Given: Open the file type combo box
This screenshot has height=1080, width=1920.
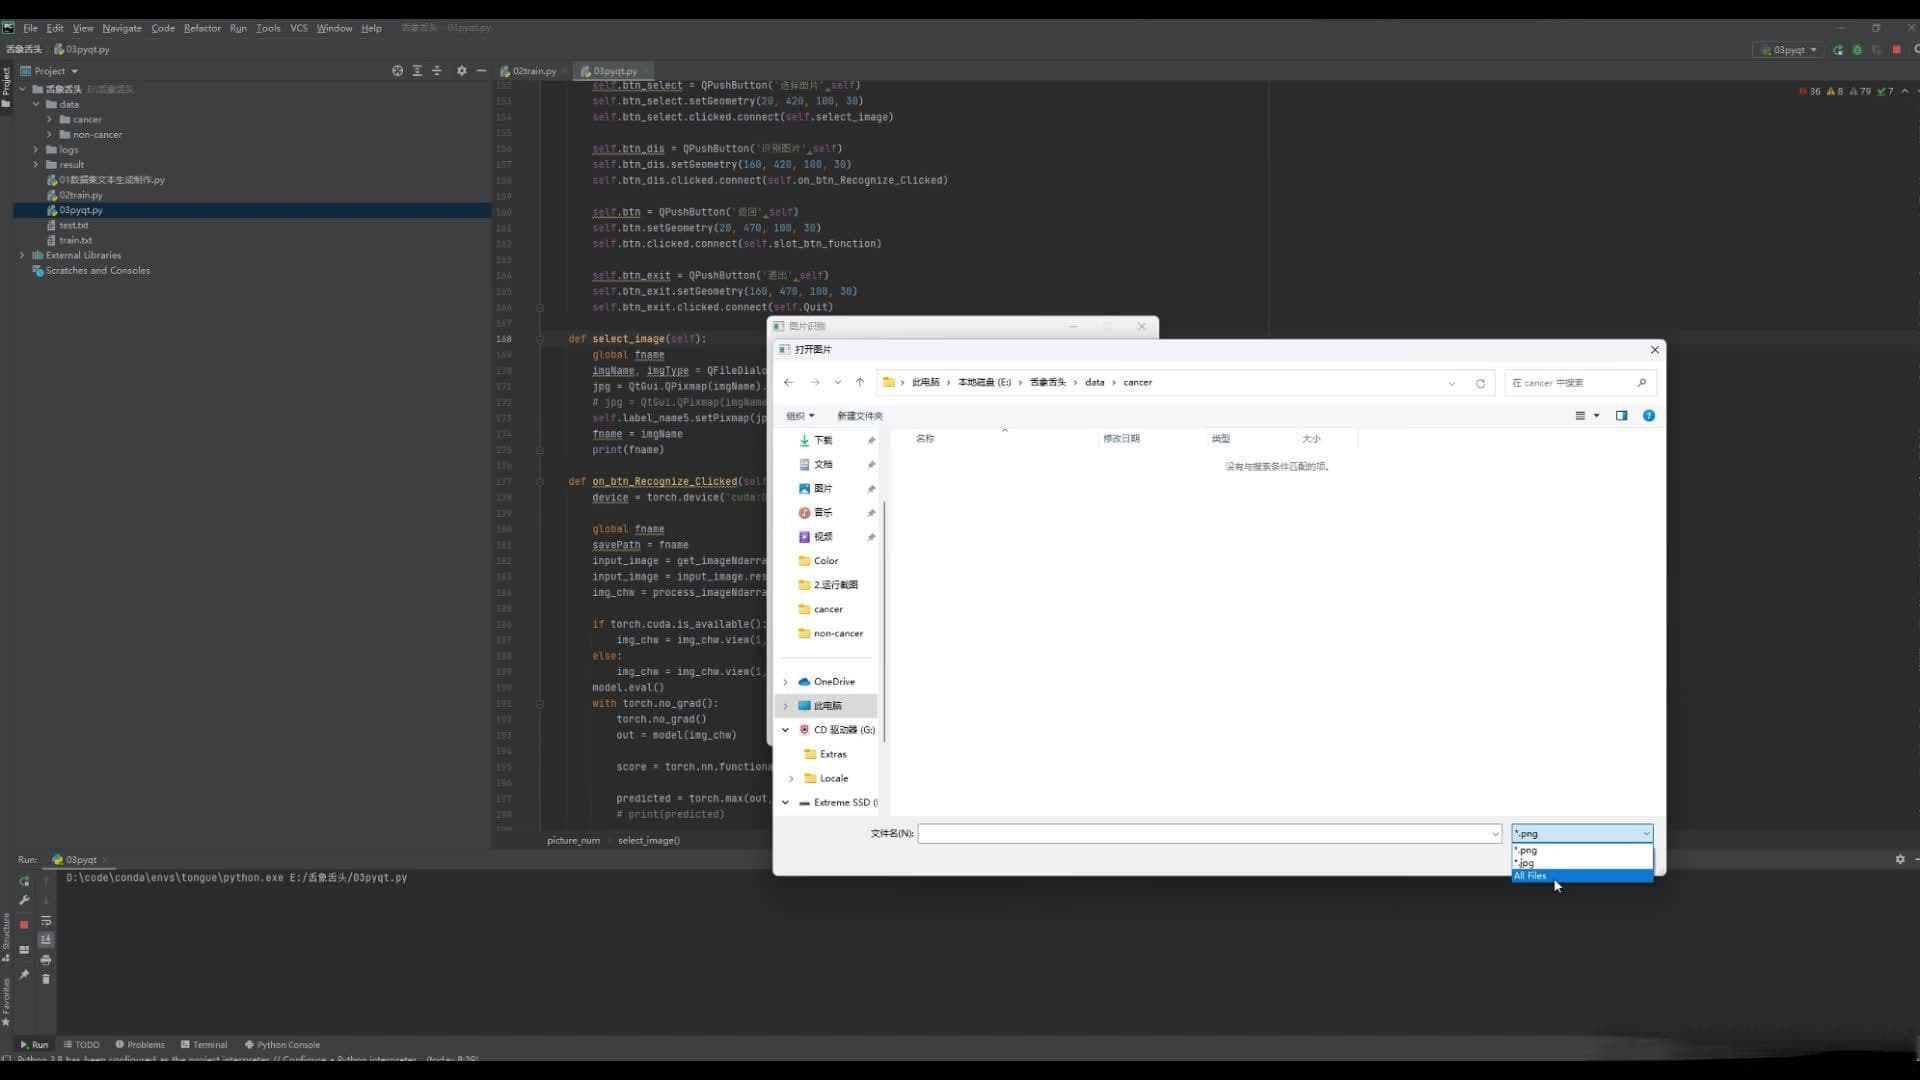Looking at the screenshot, I should tap(1581, 833).
